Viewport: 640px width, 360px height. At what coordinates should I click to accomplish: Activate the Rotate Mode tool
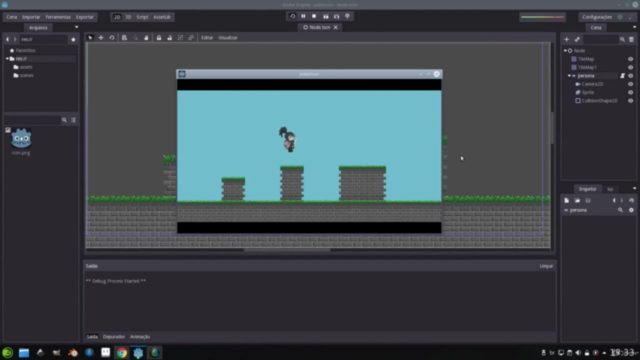111,38
